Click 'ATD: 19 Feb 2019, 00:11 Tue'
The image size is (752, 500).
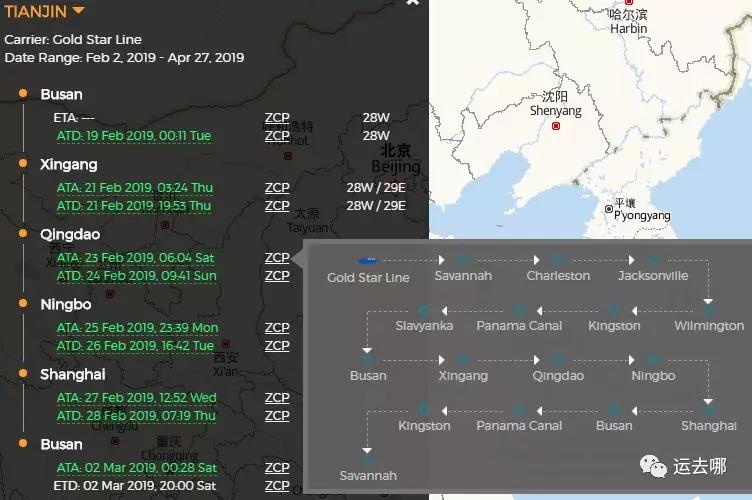click(x=134, y=136)
